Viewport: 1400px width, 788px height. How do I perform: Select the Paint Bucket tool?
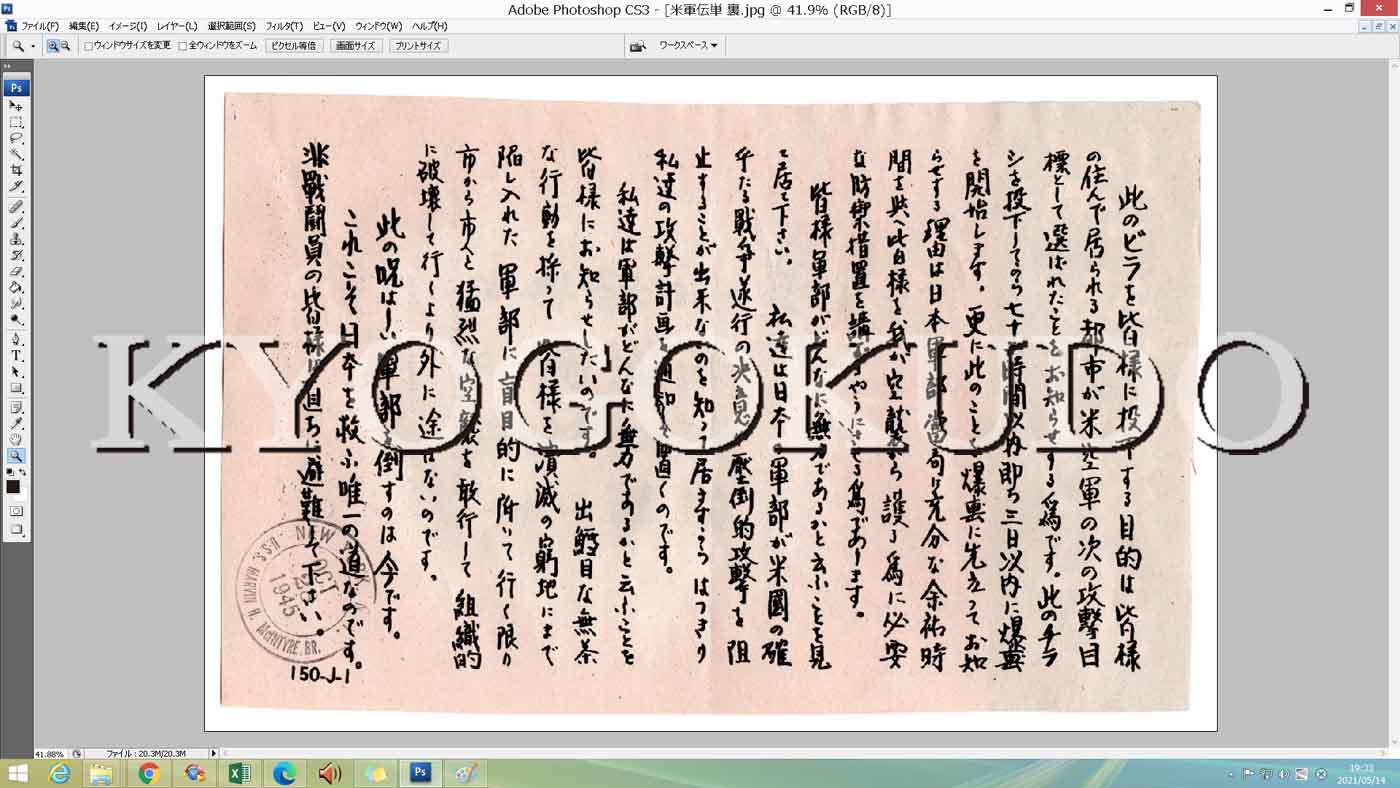point(16,287)
